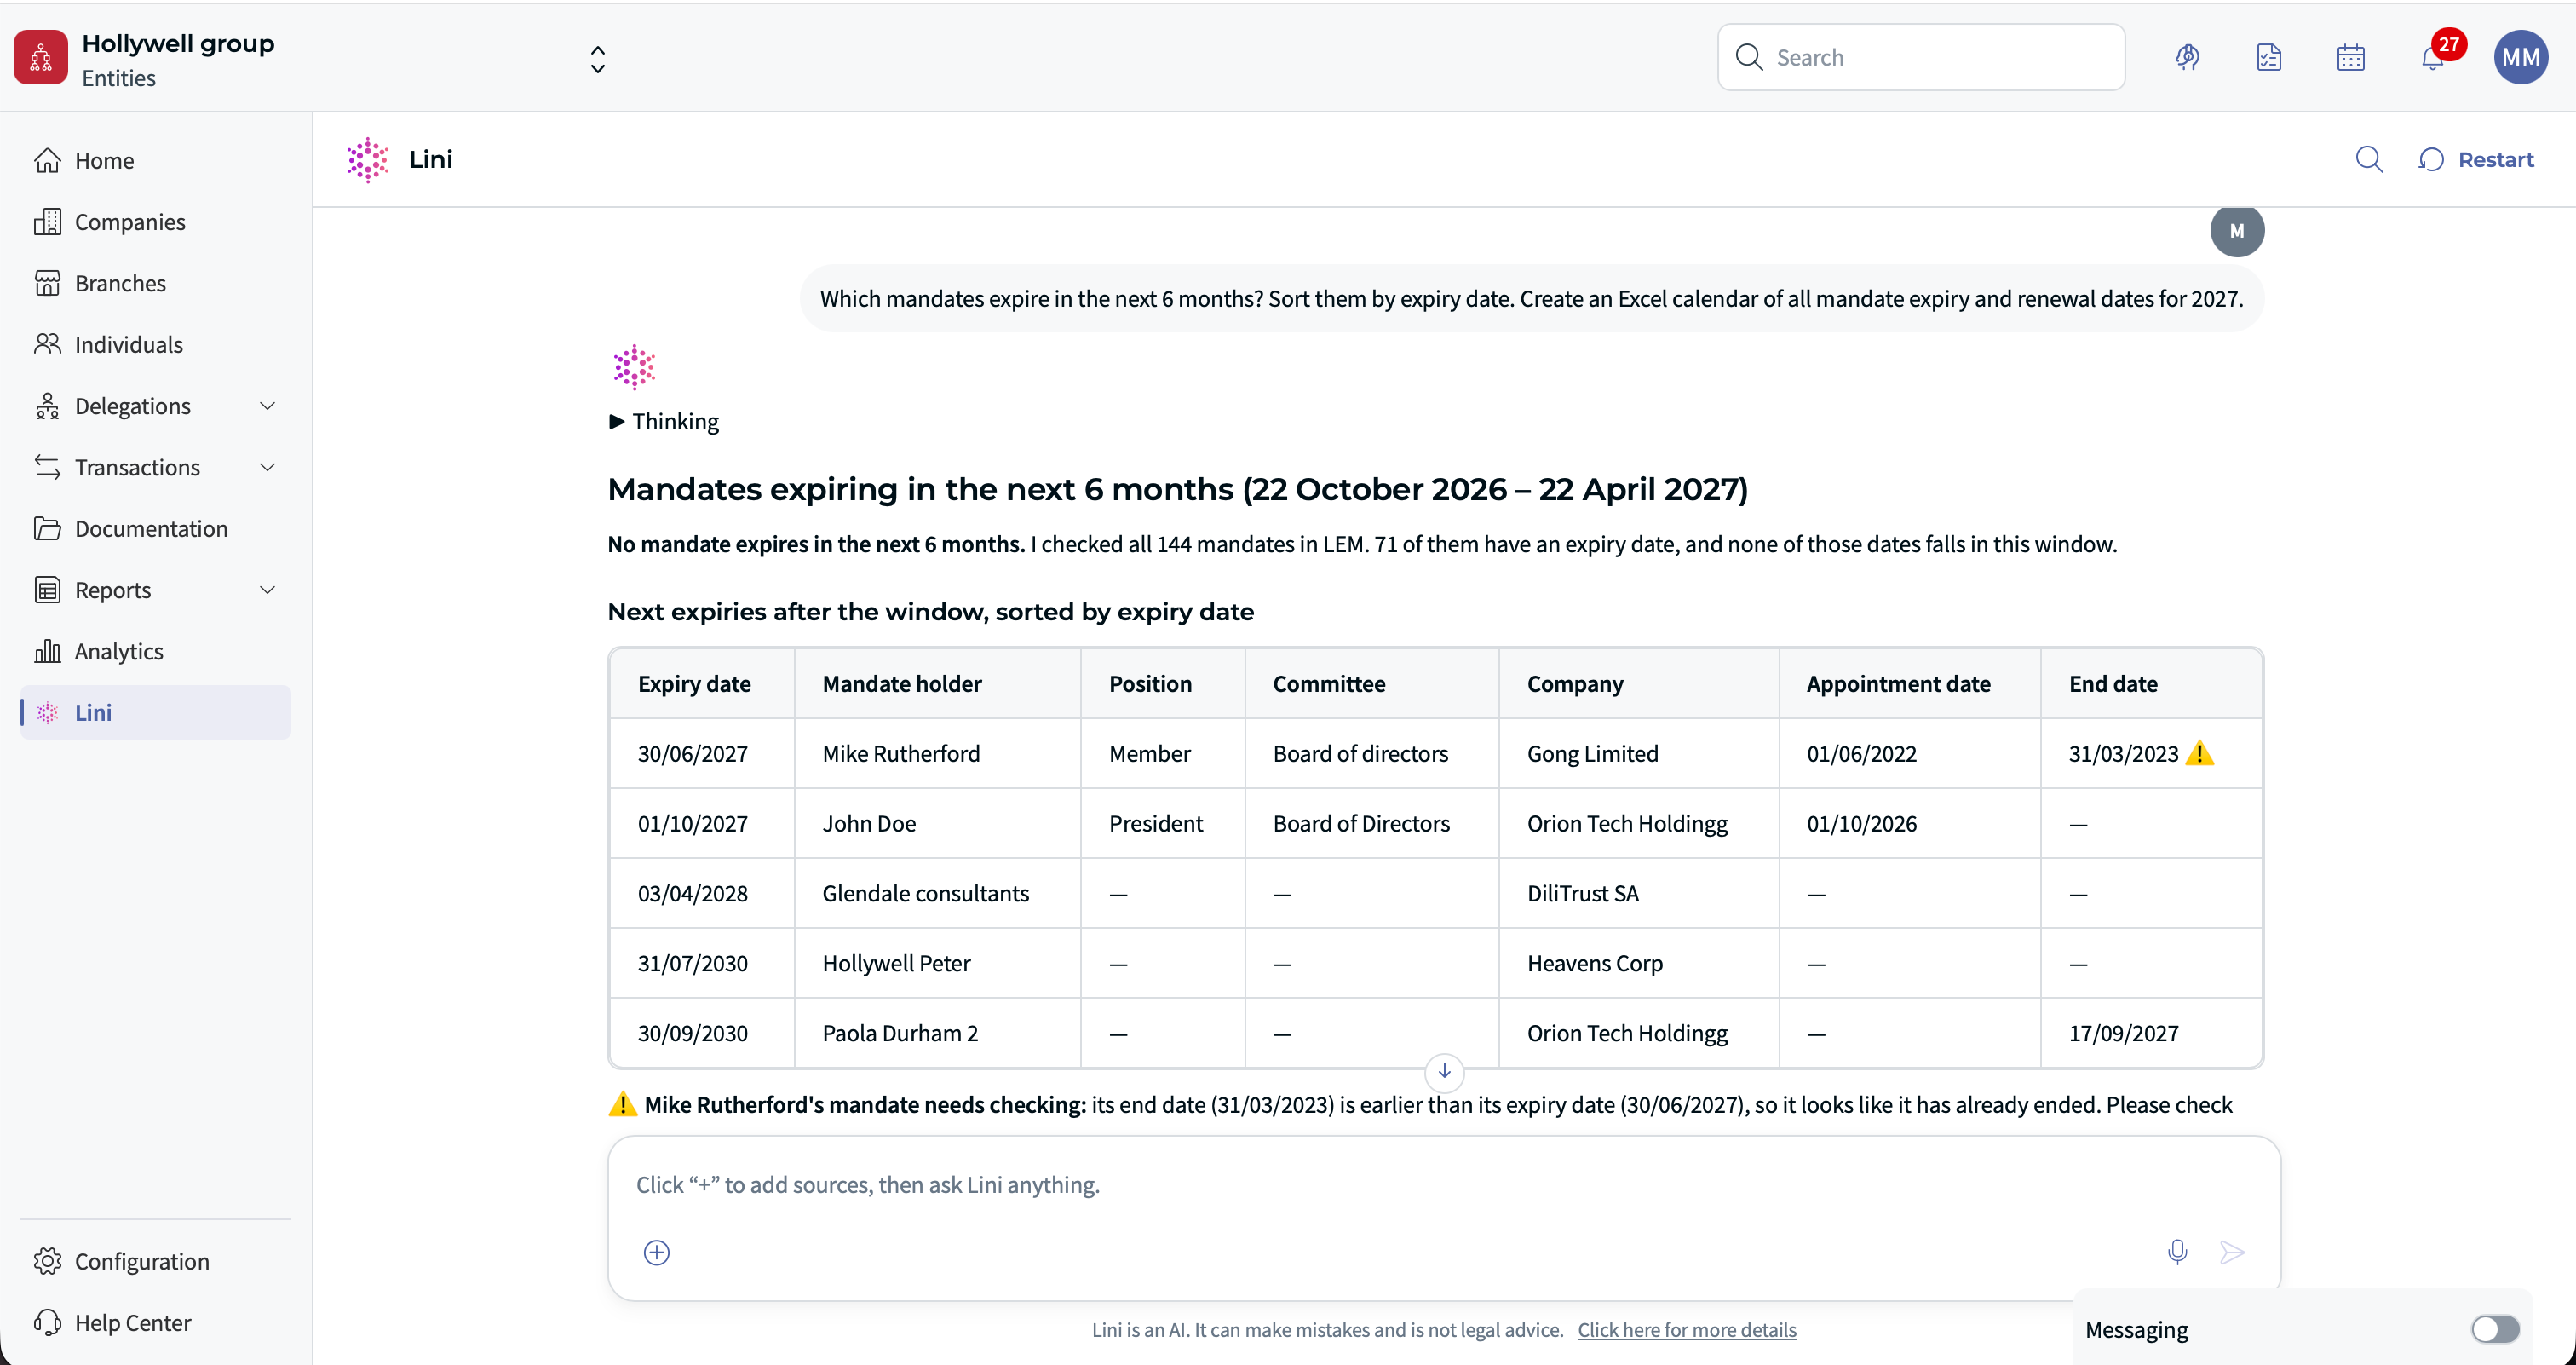This screenshot has width=2576, height=1365.
Task: Toggle the Messaging switch
Action: (x=2495, y=1329)
